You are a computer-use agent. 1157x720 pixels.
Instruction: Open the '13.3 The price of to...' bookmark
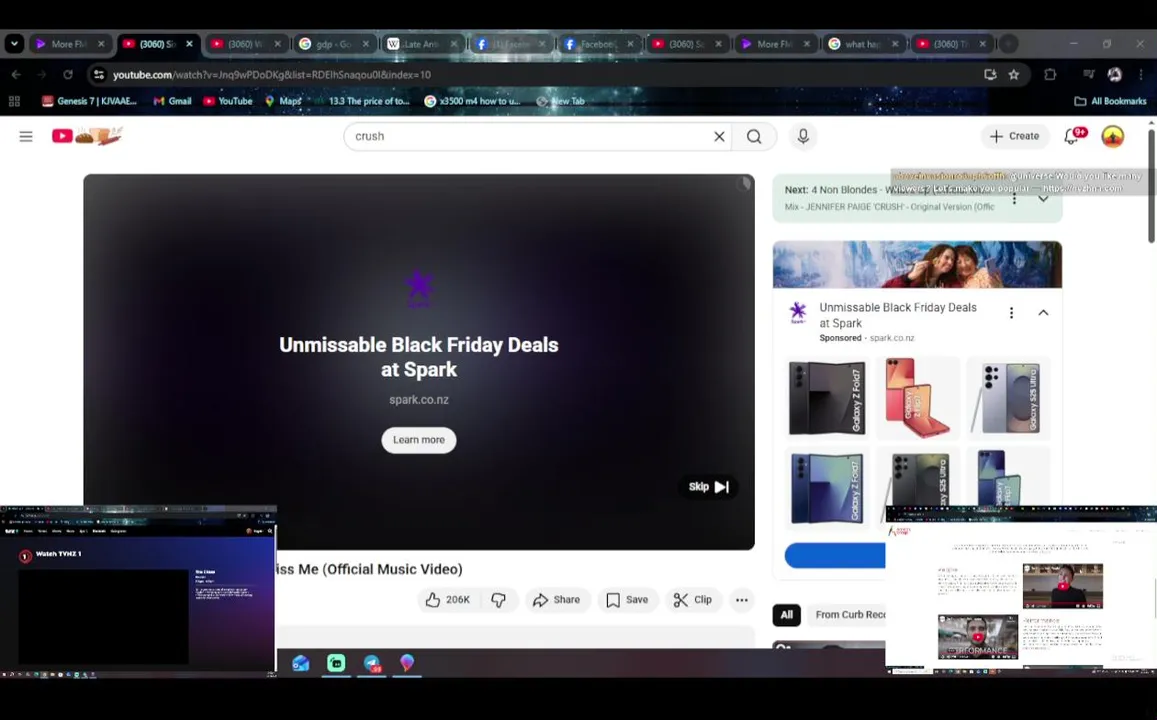pos(362,101)
